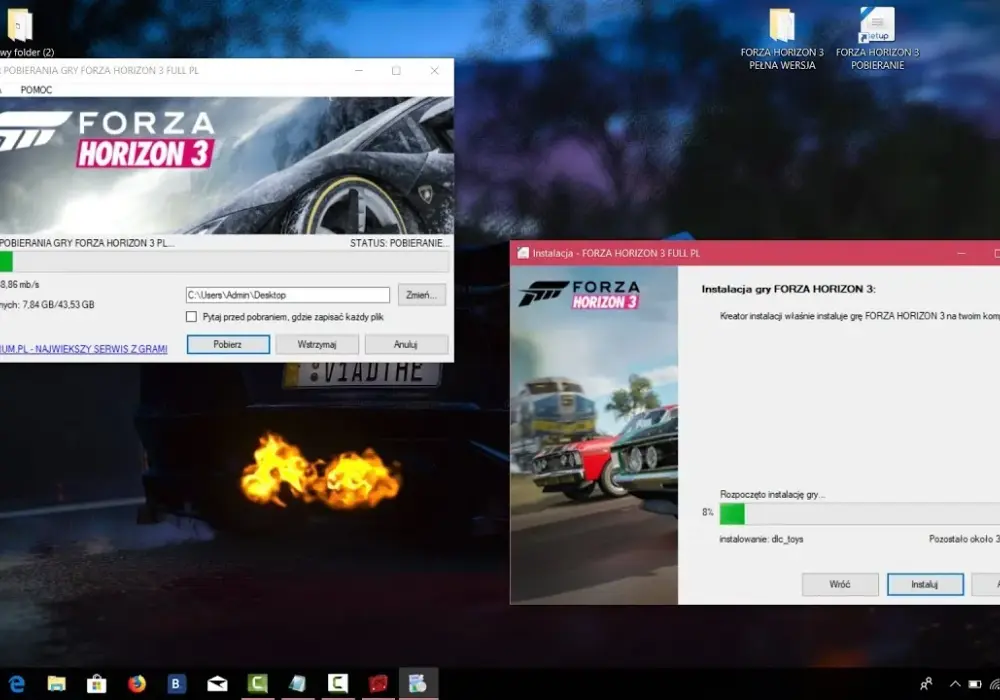Screen dimensions: 1000x700
Task: Open FORZA HORIZON 3 PEŁNA WERSJA folder
Action: [x=782, y=37]
